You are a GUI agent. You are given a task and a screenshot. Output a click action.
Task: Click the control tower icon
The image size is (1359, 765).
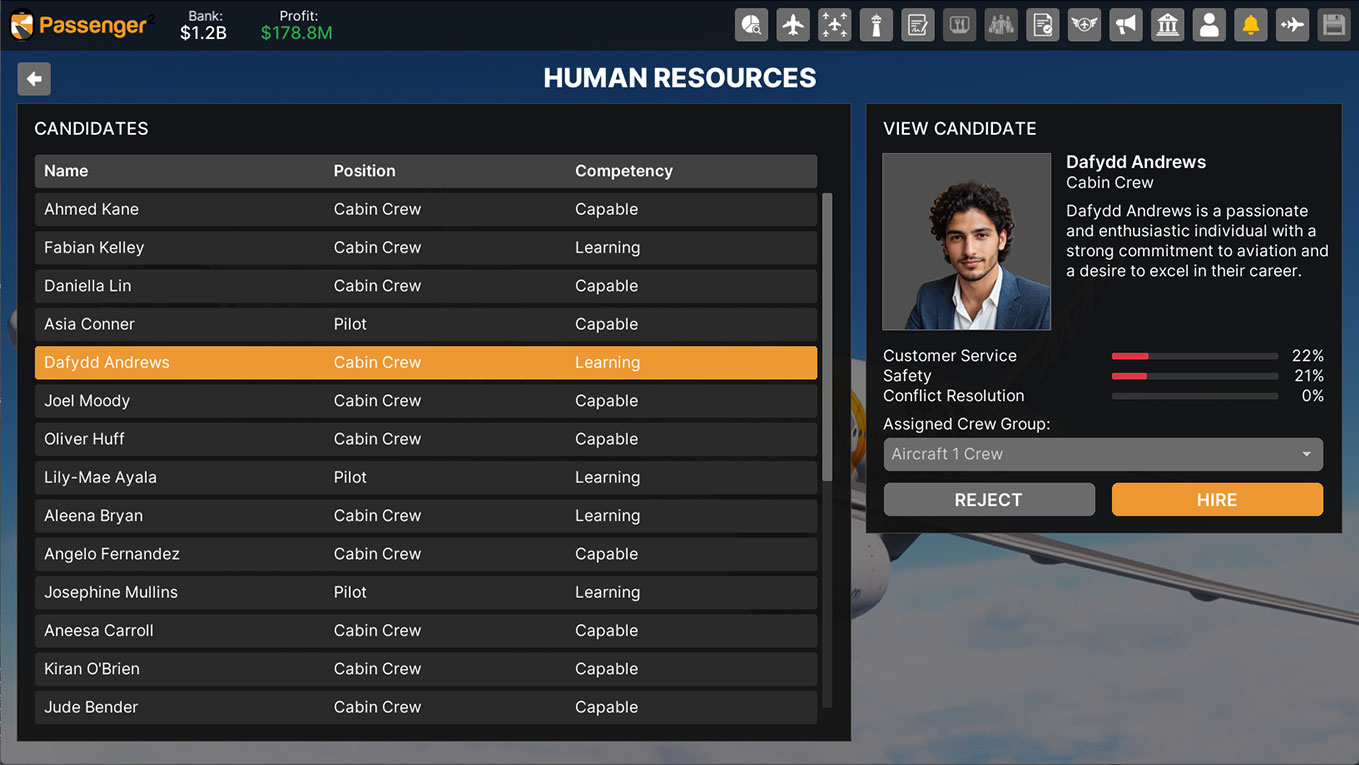tap(876, 25)
